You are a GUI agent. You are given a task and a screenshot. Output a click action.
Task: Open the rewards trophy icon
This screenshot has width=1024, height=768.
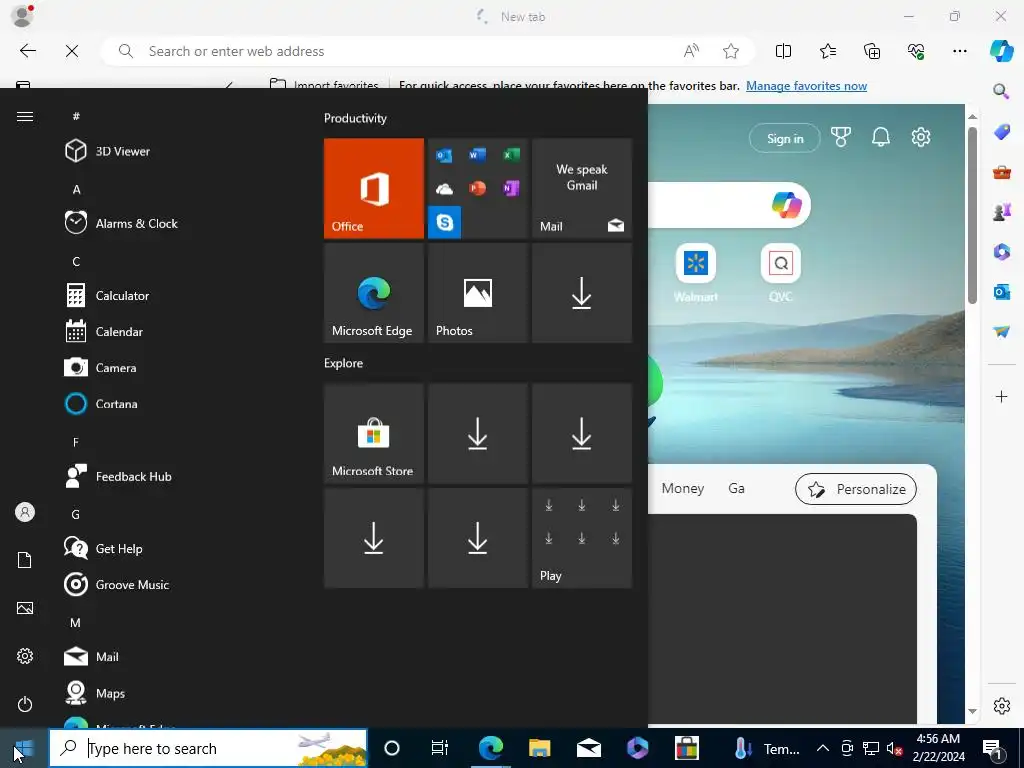tap(840, 137)
